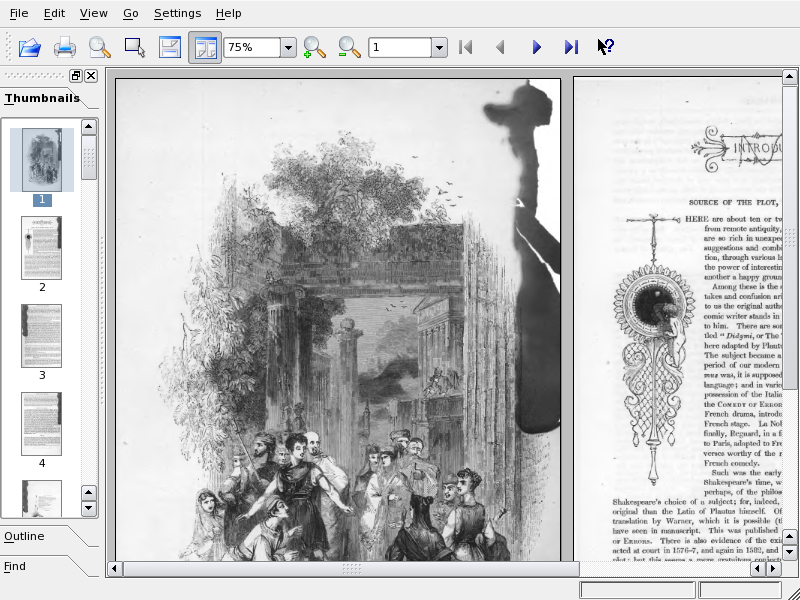The height and width of the screenshot is (600, 800).
Task: Click document vertical scroll up arrow at top
Action: [x=790, y=77]
